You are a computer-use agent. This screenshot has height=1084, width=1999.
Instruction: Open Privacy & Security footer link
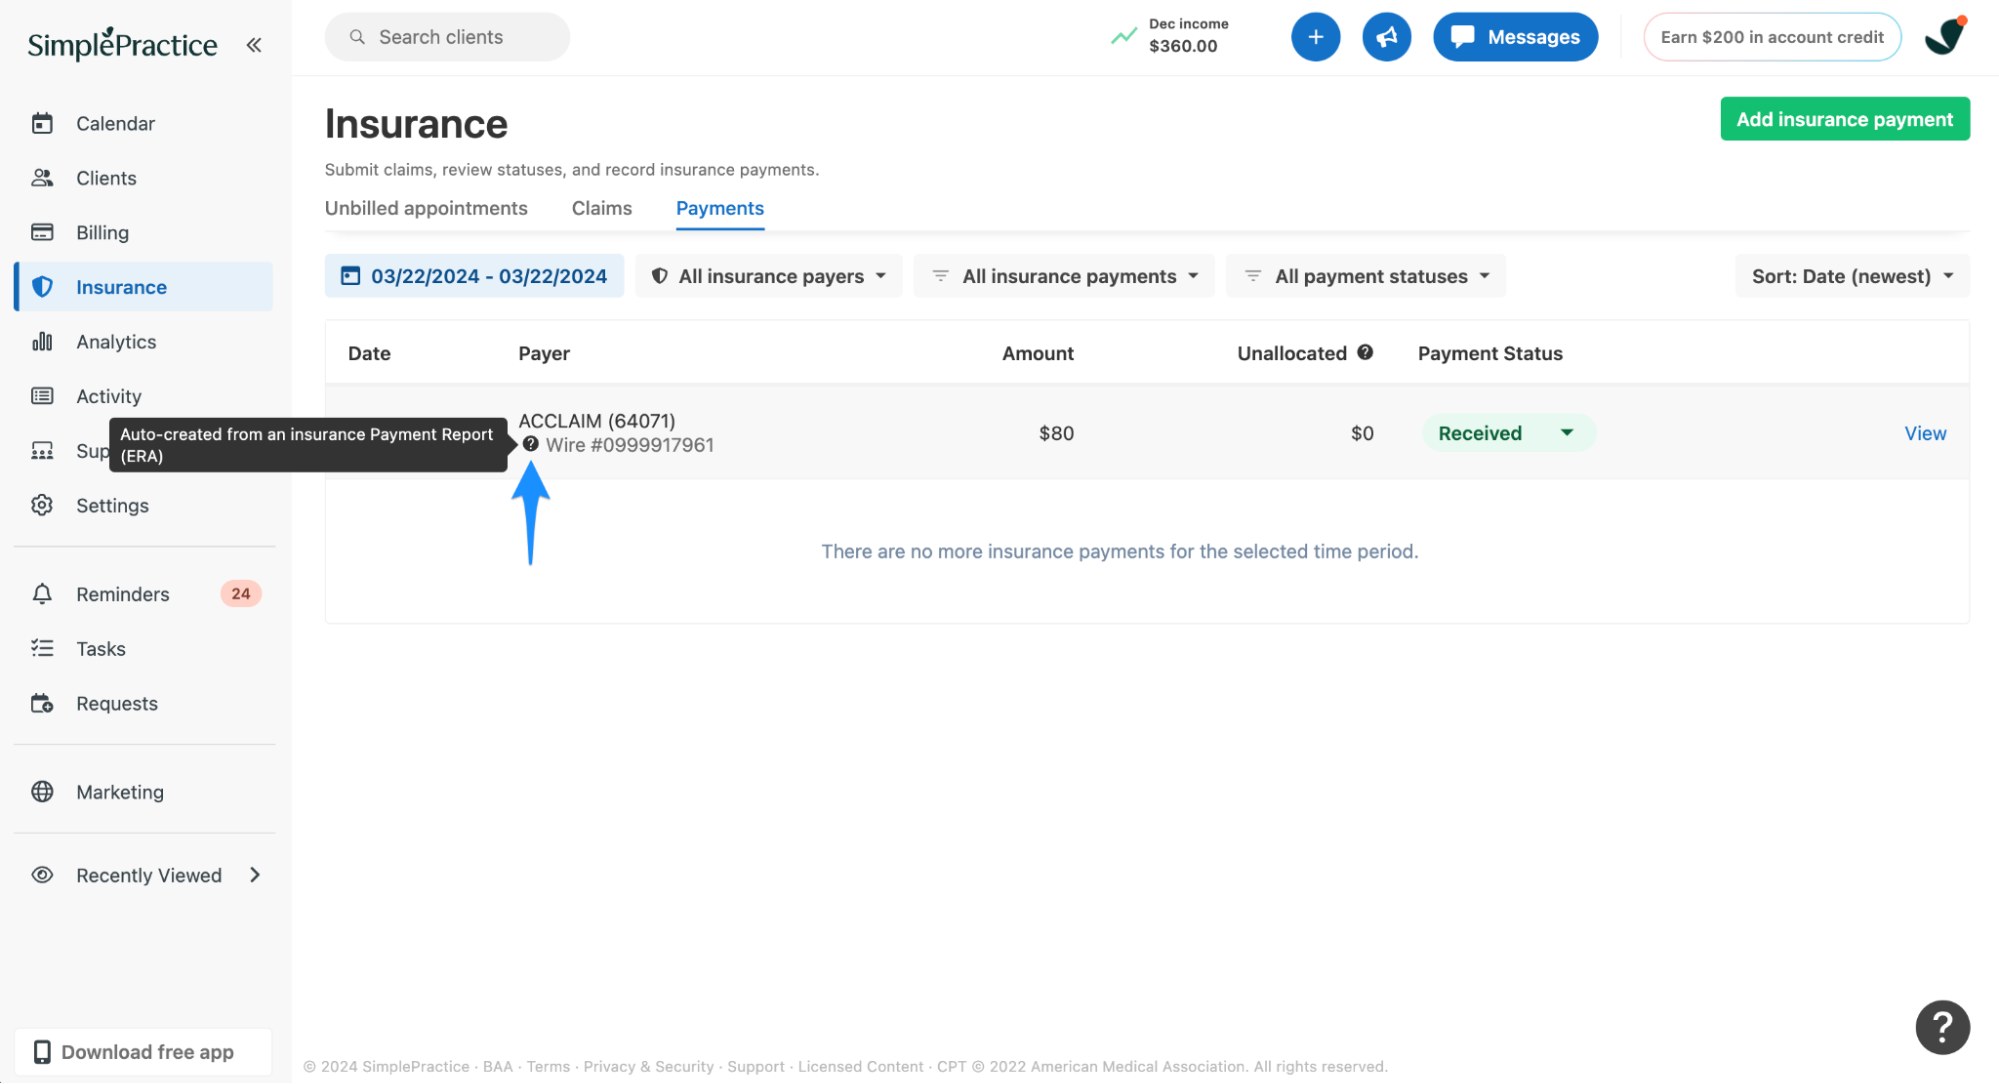click(649, 1067)
